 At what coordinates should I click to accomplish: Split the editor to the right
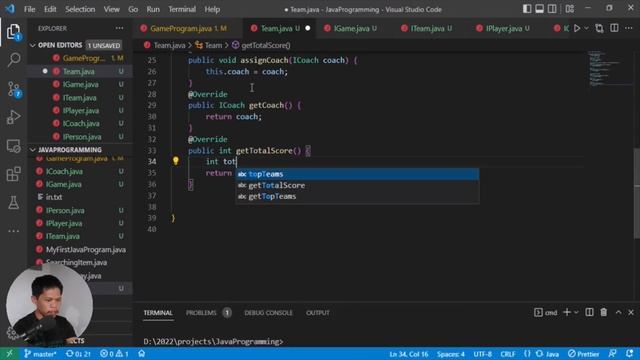(x=614, y=28)
